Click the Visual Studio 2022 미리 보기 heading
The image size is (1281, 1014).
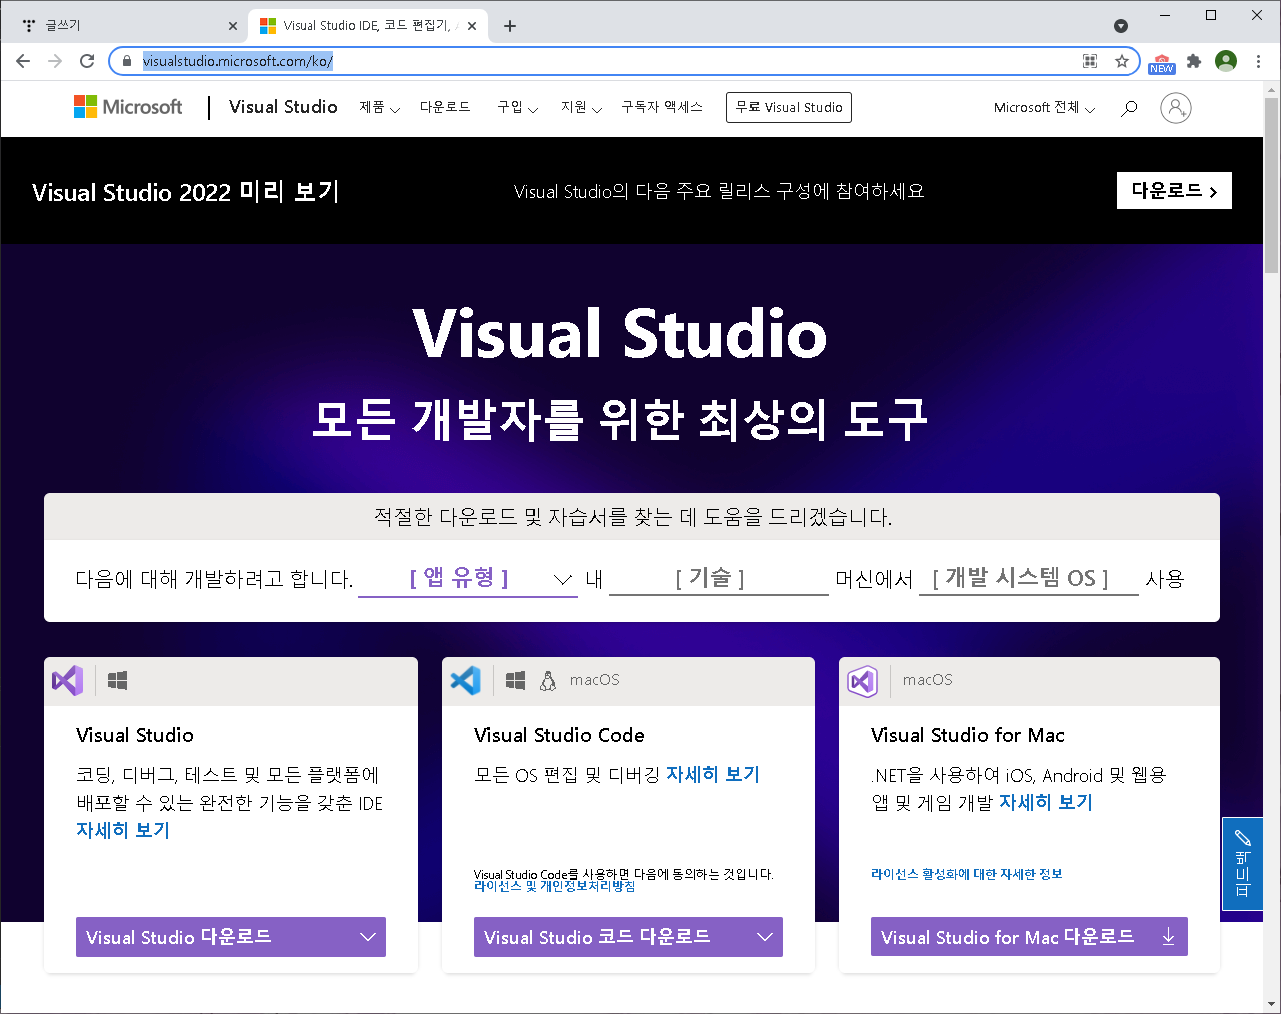coord(186,192)
